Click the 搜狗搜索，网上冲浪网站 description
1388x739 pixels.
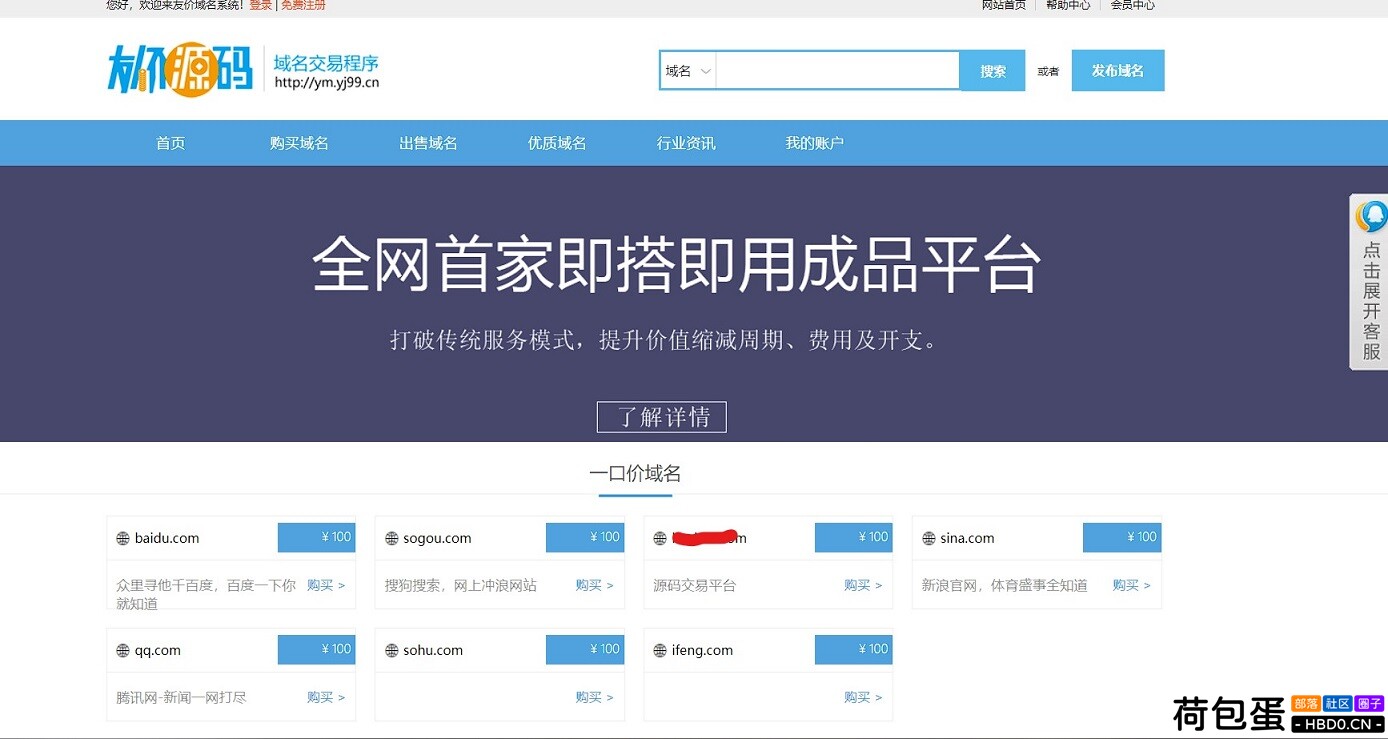pos(461,585)
